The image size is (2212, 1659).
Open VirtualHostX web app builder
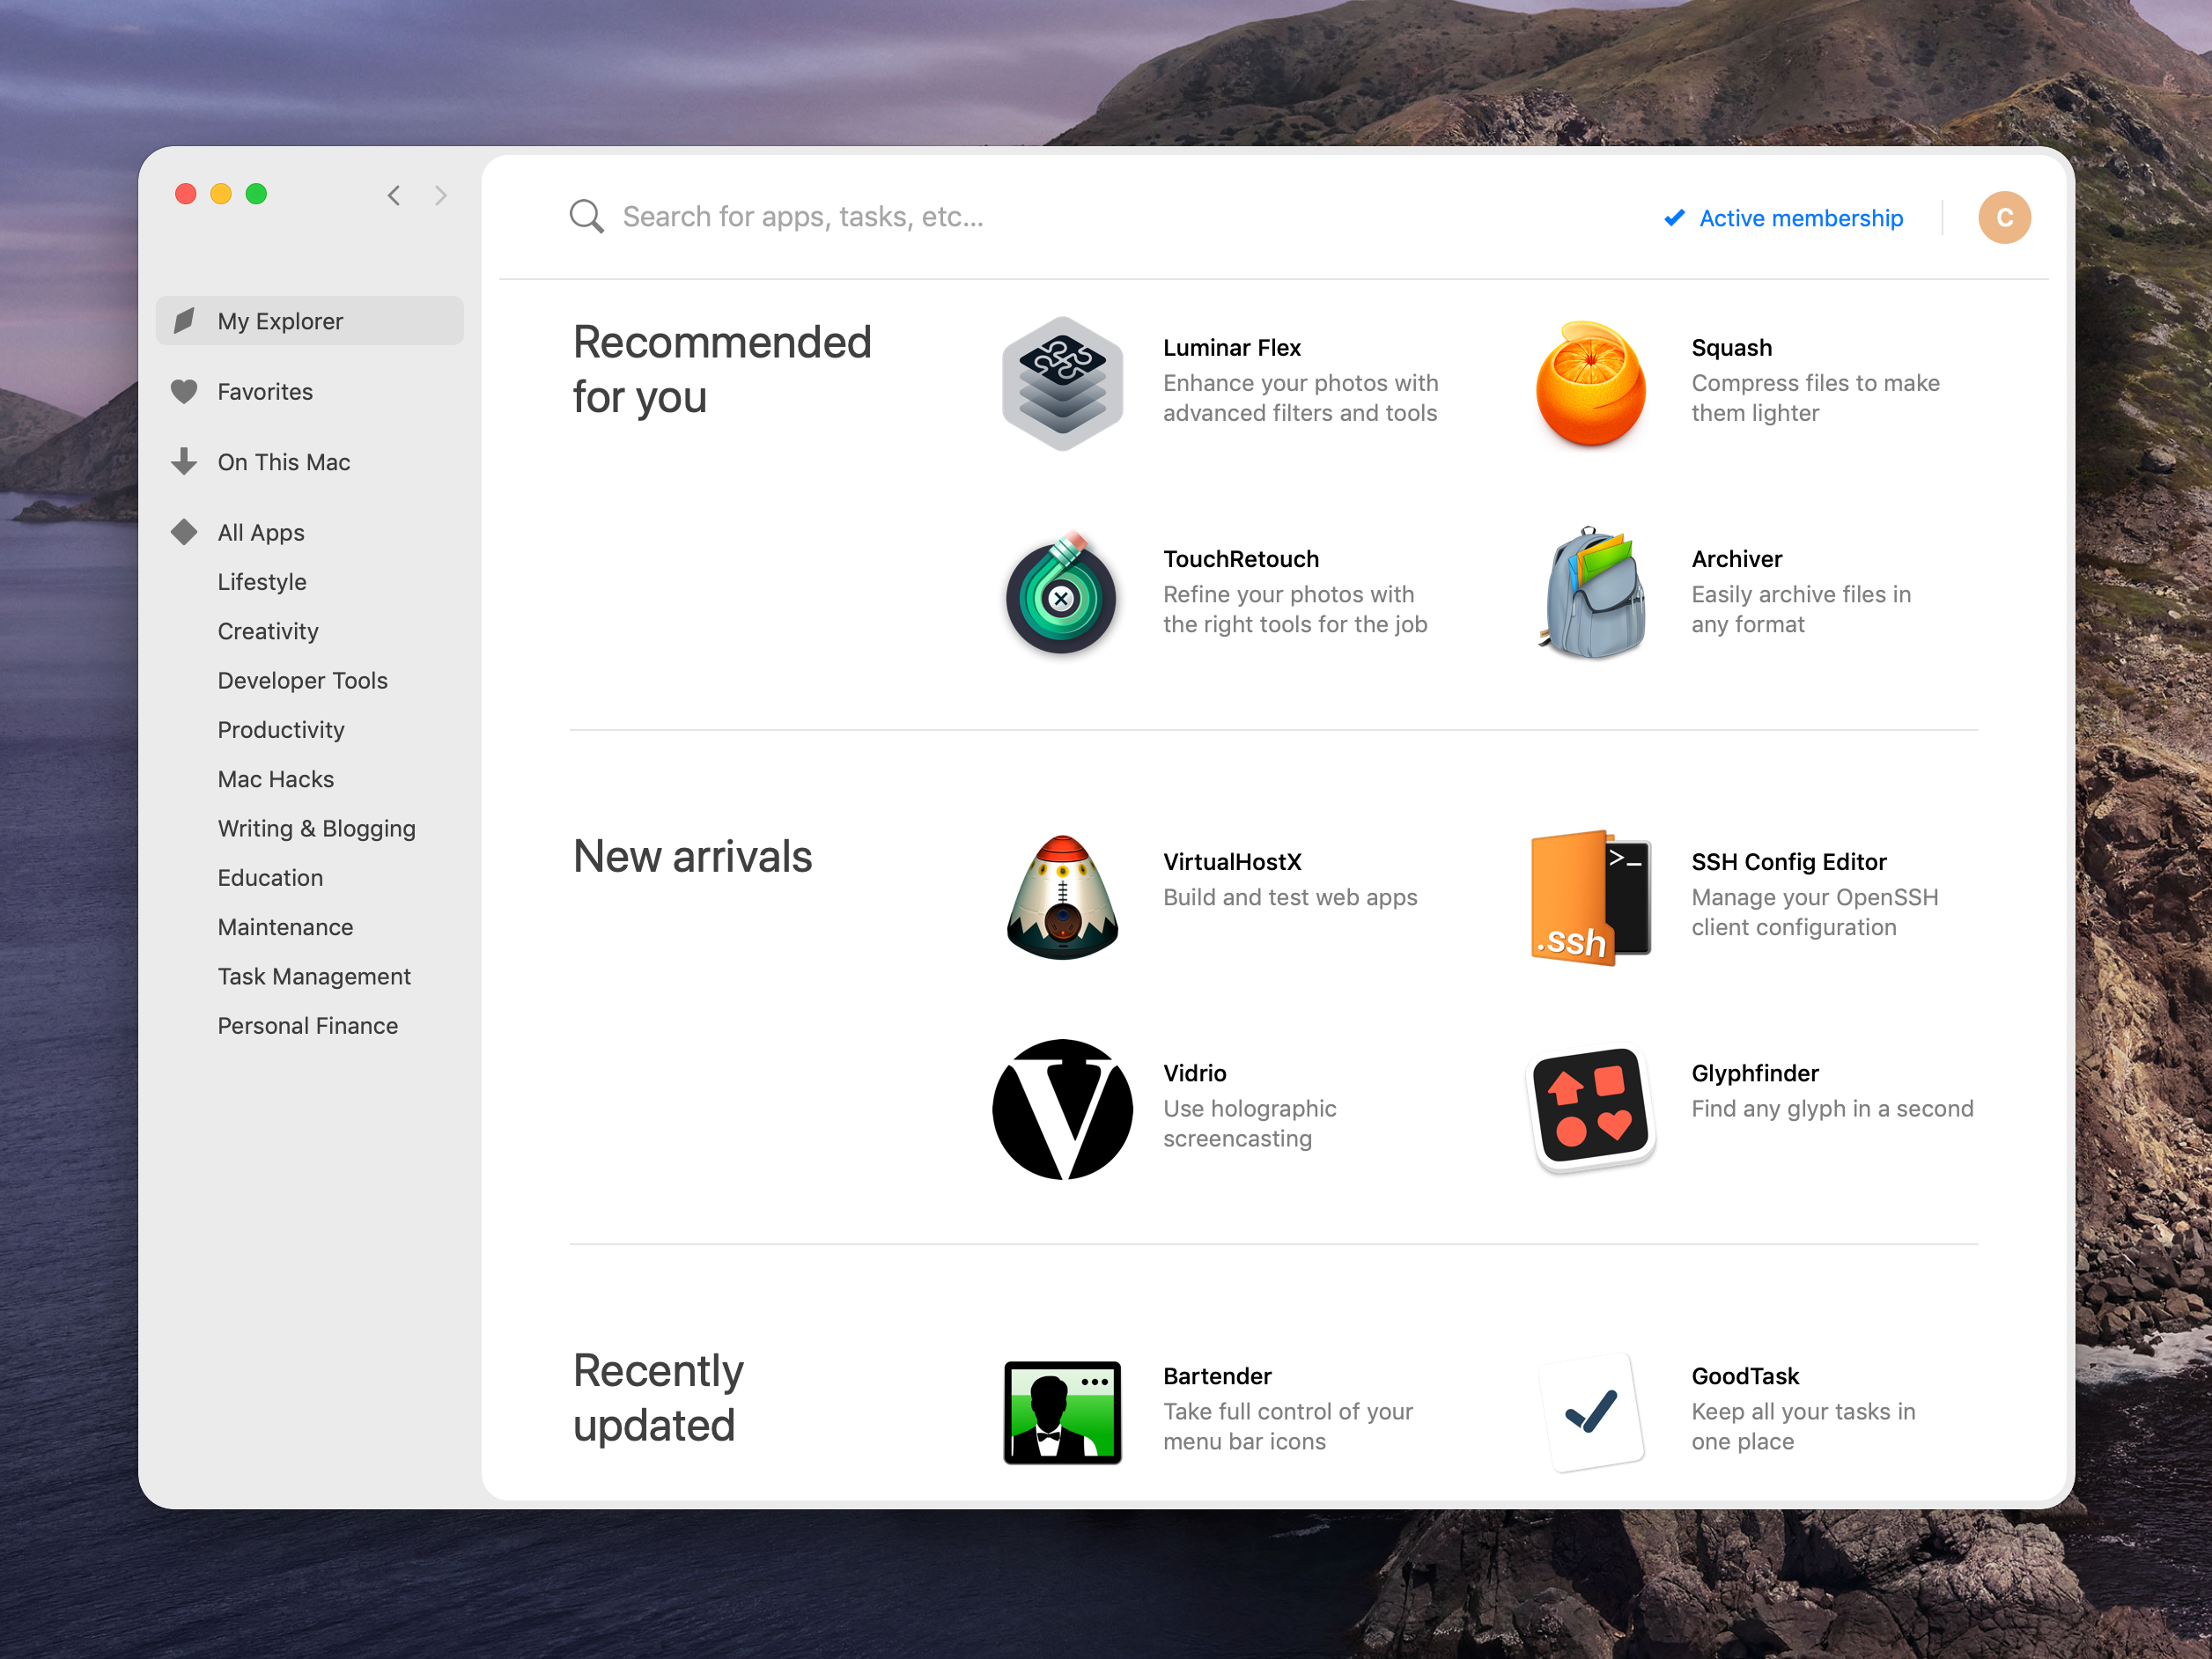(x=1065, y=892)
